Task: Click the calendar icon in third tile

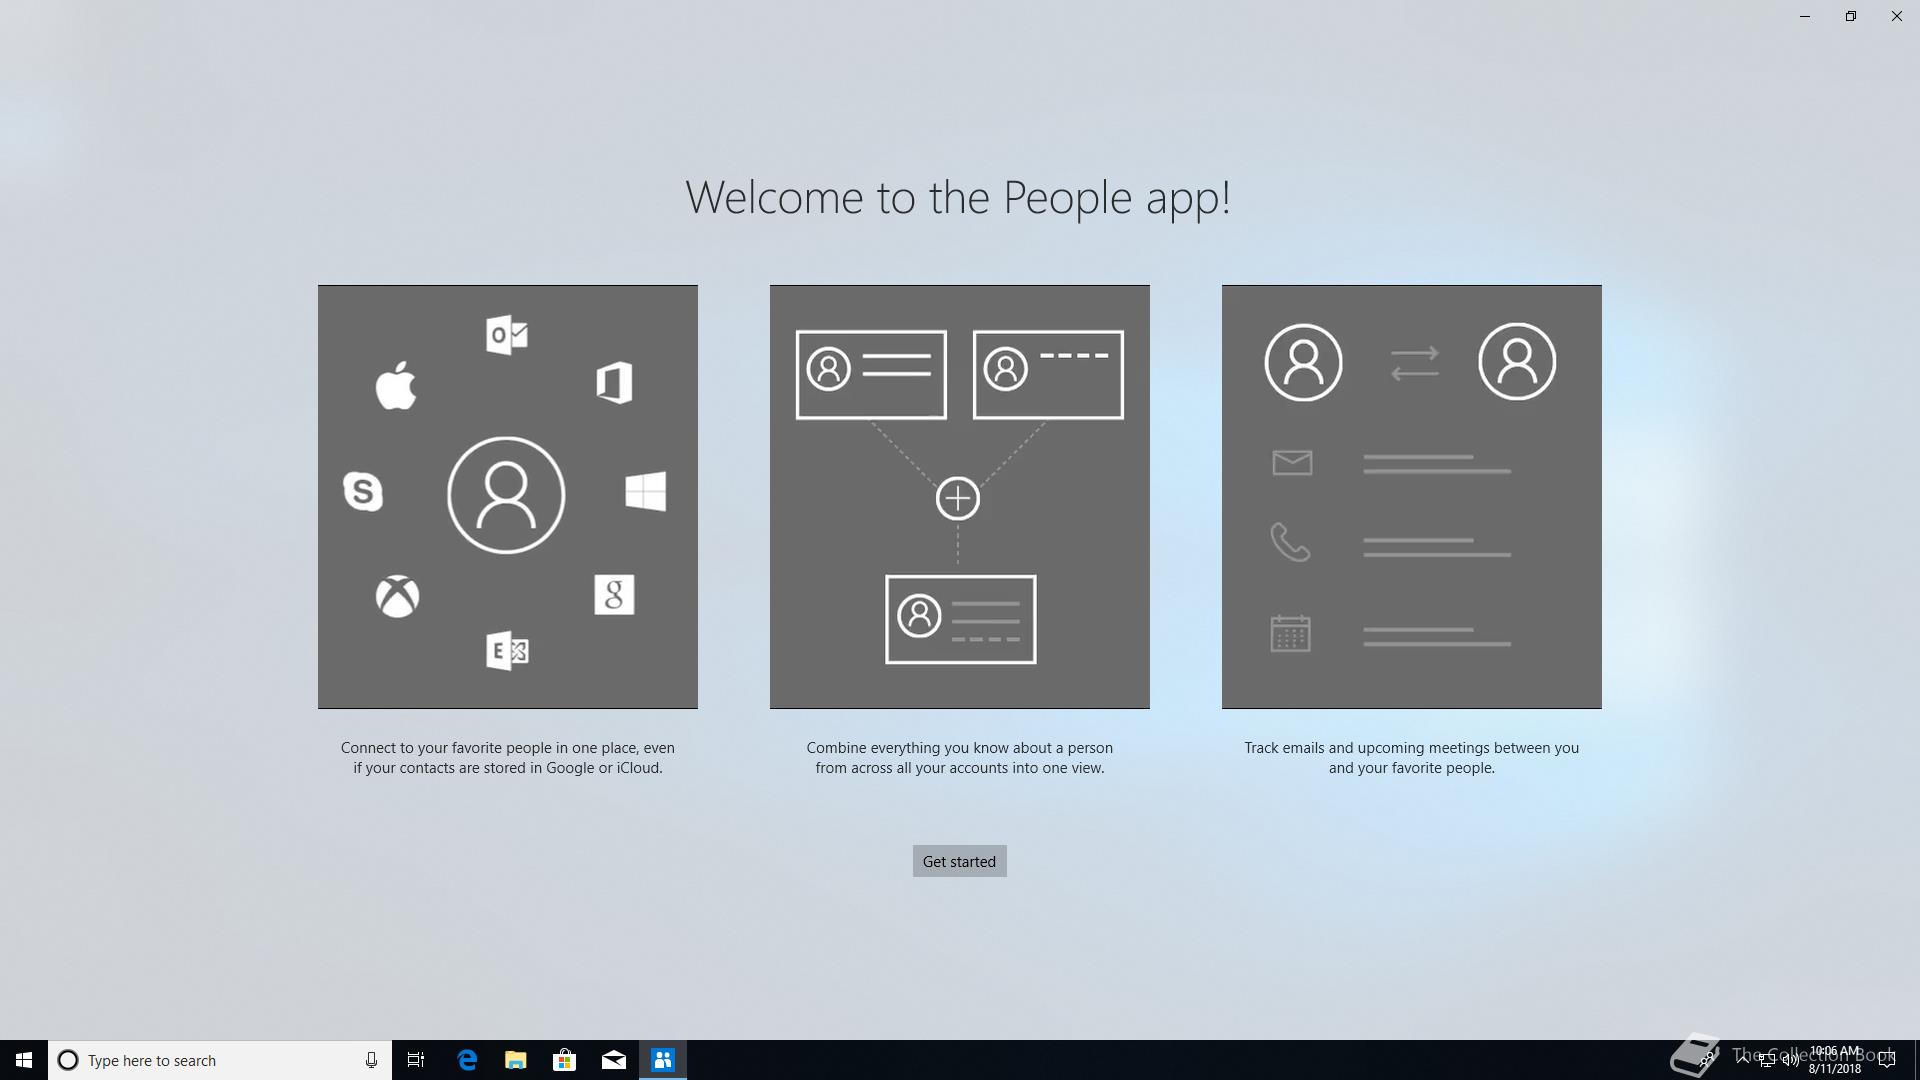Action: coord(1290,633)
